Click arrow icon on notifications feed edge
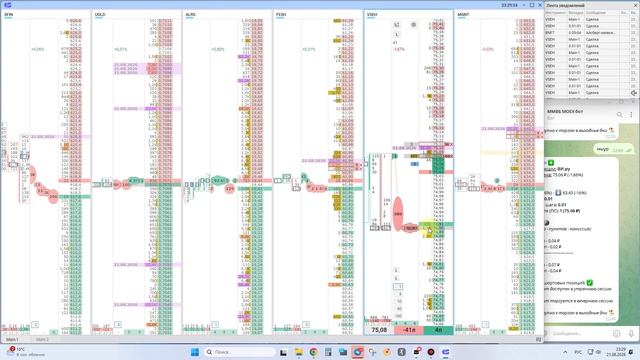 point(634,93)
